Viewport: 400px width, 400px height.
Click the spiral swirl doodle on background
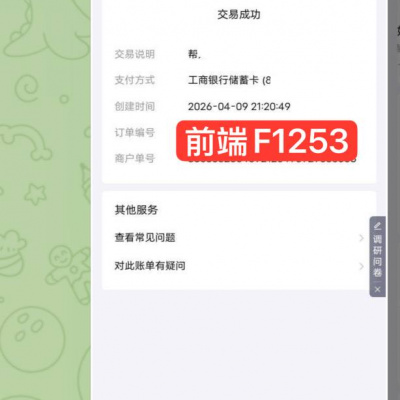(x=26, y=88)
